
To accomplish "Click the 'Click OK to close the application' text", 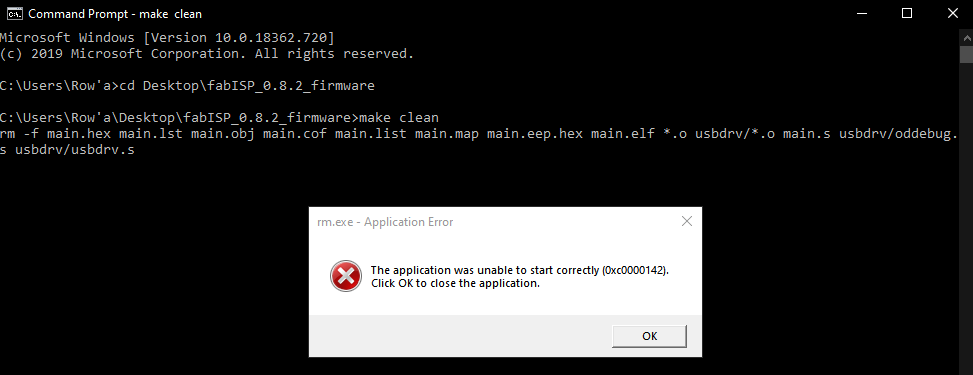I will click(455, 284).
